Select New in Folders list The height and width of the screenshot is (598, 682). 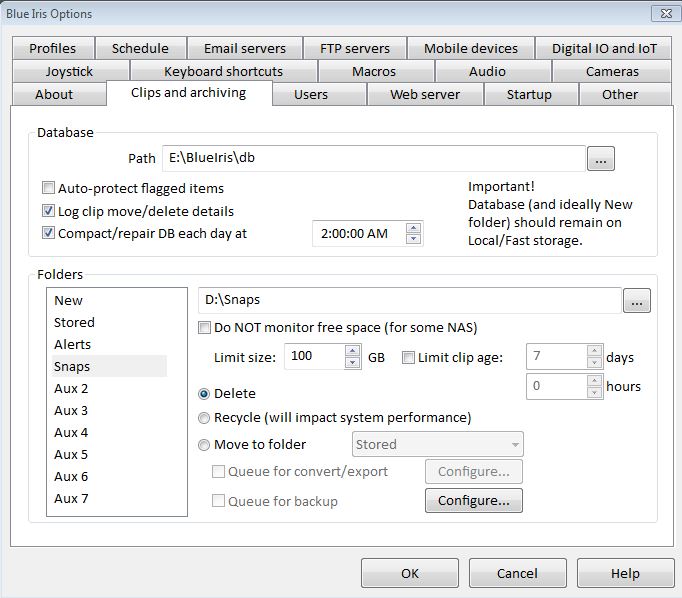(x=109, y=301)
